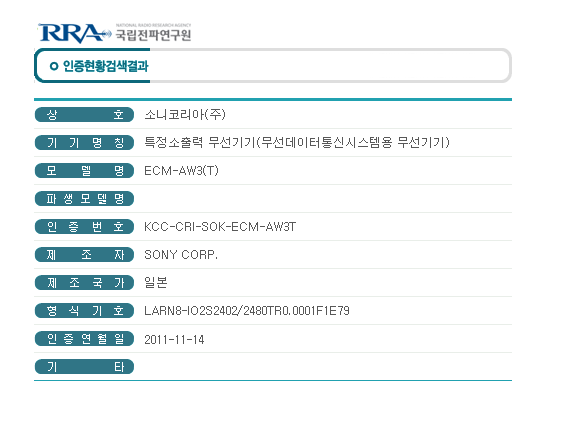Select the 인증현황검색결과 heading
The image size is (564, 435).
tap(105, 66)
